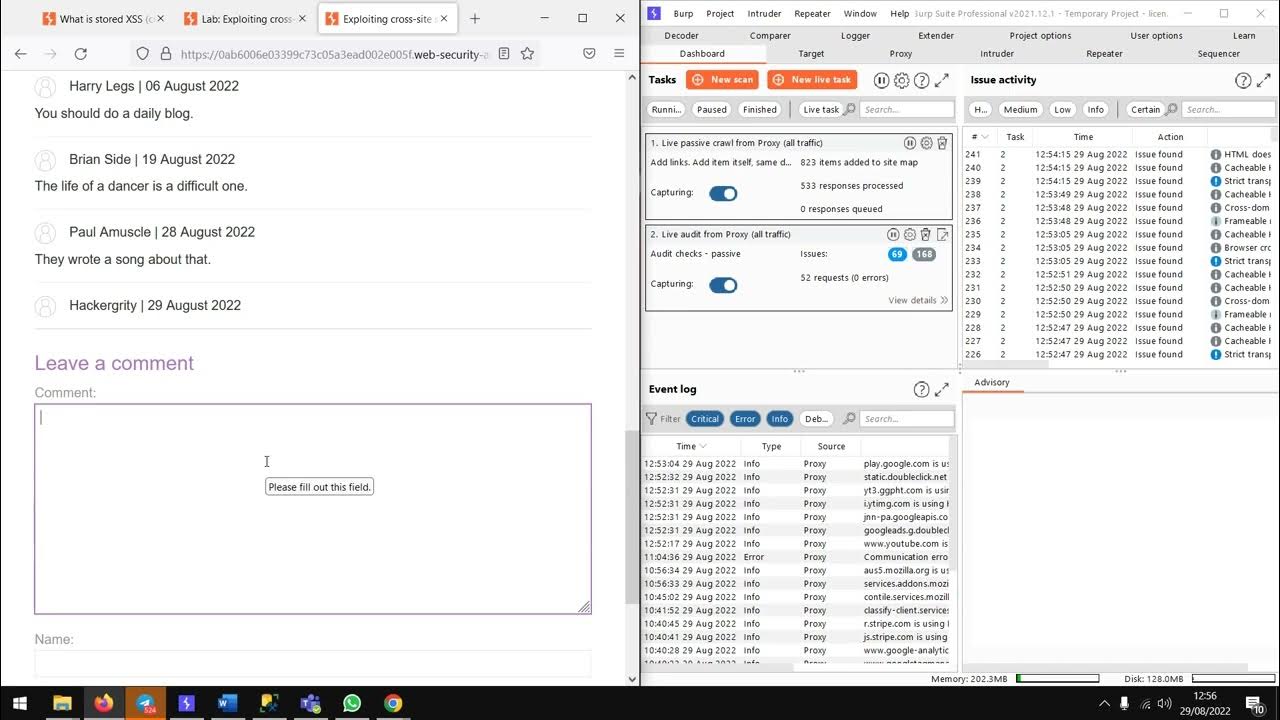Show site shield tracking protection info
This screenshot has width=1280, height=720.
(142, 54)
